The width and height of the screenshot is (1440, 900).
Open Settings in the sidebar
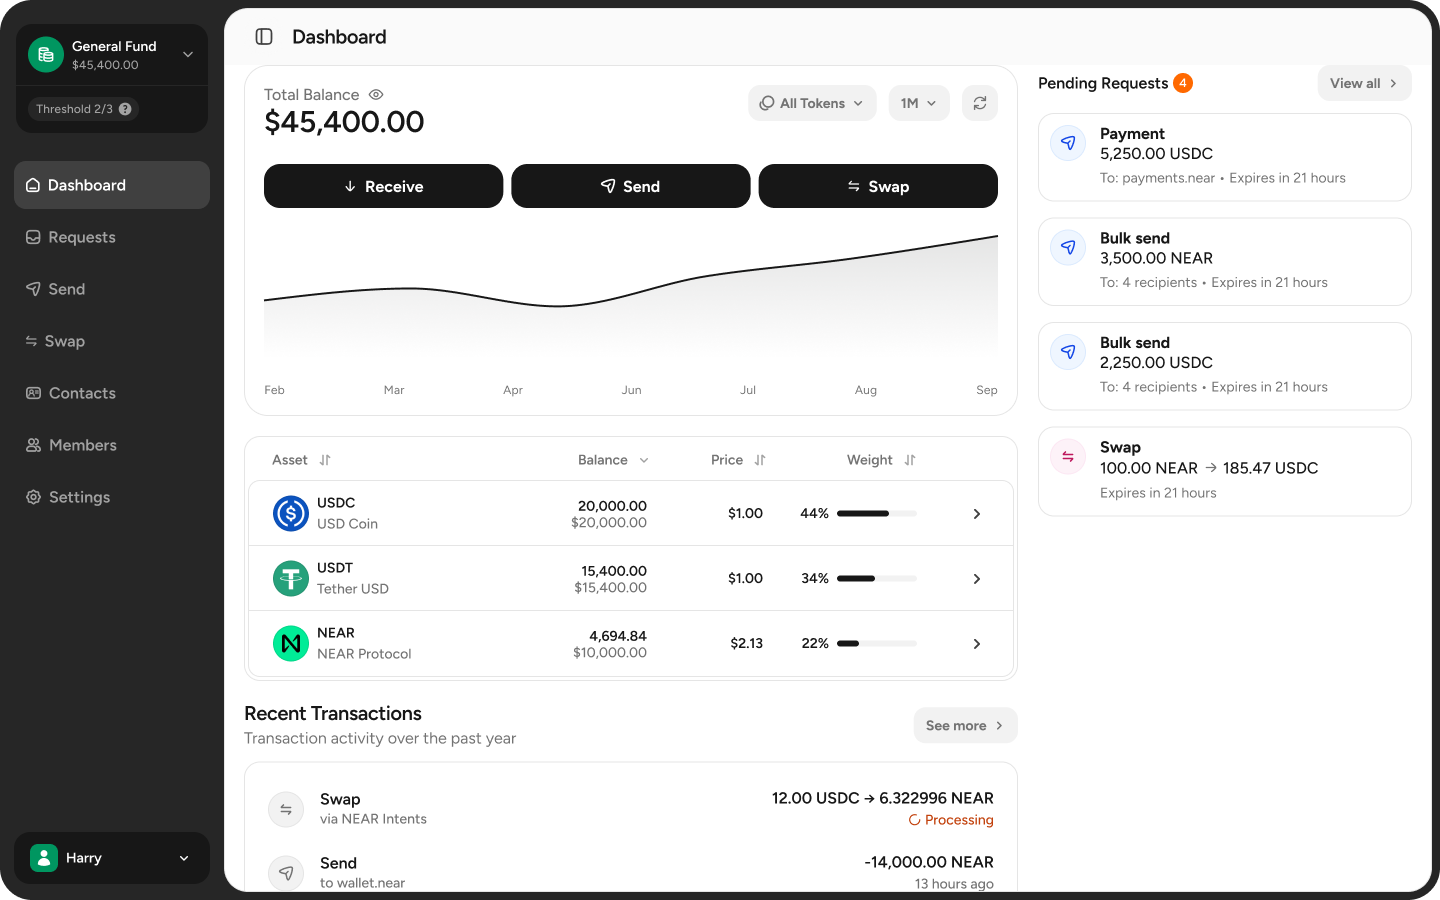112,497
